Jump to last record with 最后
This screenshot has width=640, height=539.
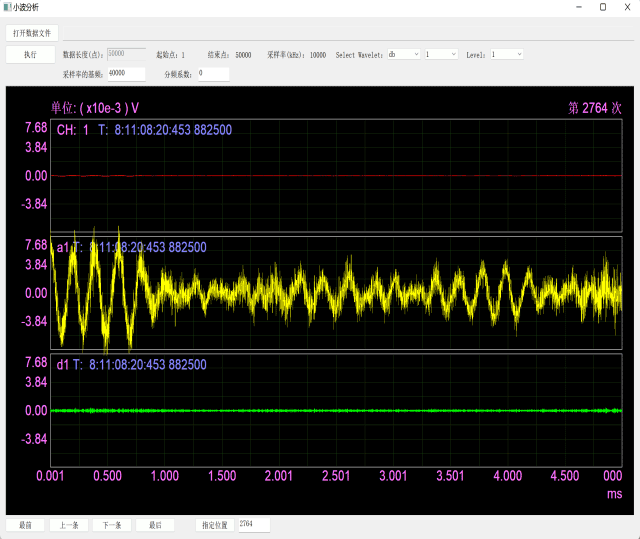[155, 525]
